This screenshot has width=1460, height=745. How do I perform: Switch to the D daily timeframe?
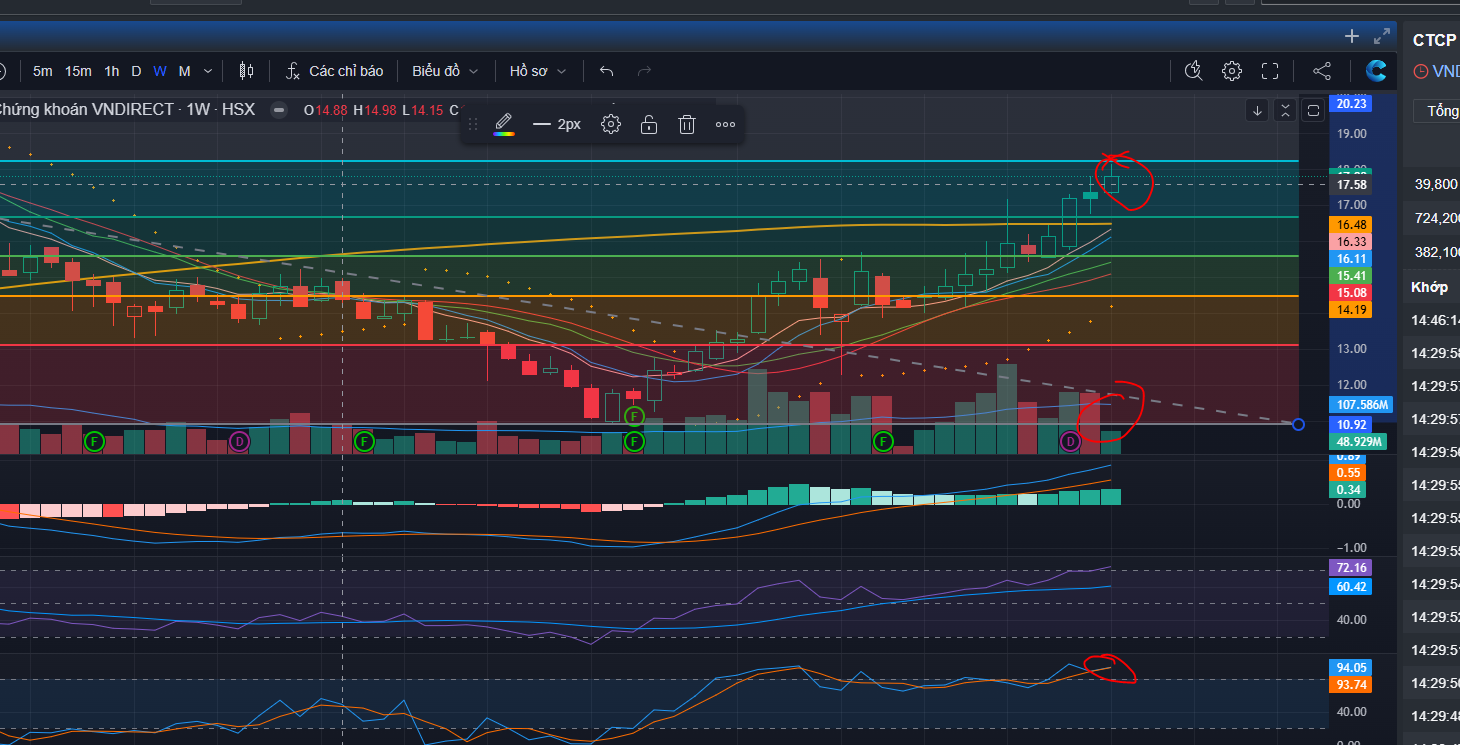136,71
